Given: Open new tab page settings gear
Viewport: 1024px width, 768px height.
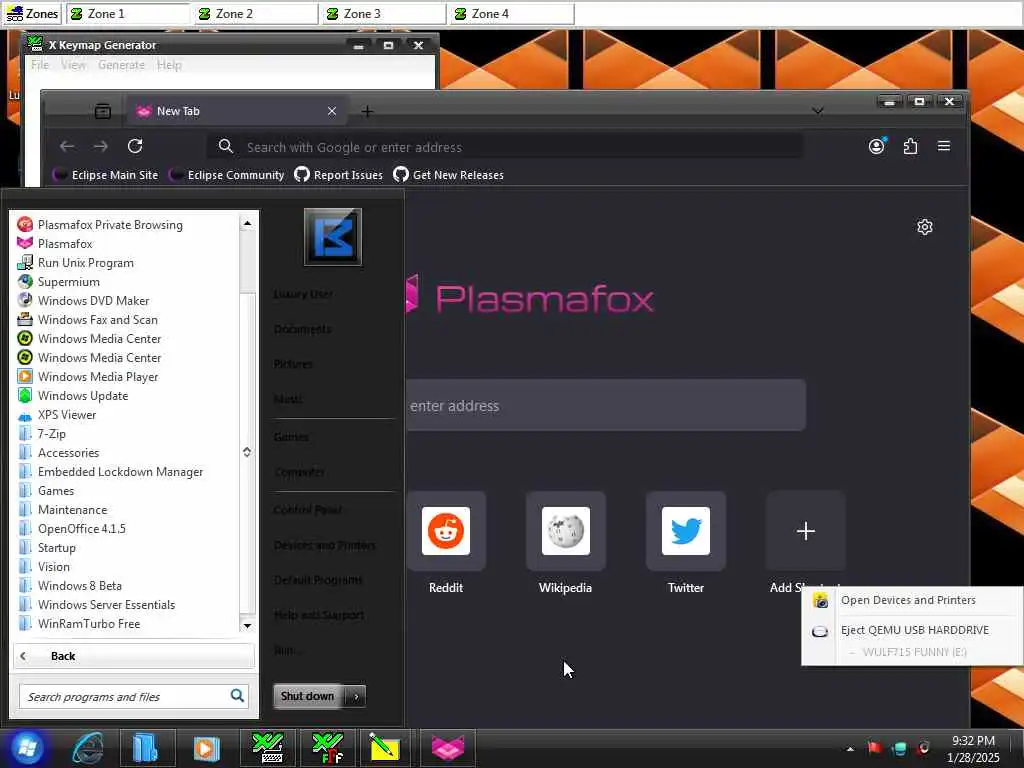Looking at the screenshot, I should pyautogui.click(x=925, y=227).
